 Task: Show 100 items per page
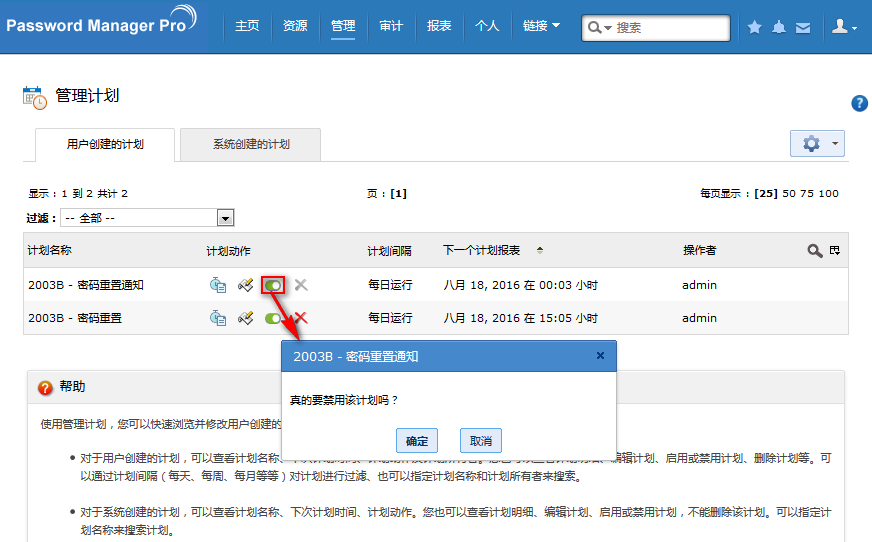[x=828, y=193]
